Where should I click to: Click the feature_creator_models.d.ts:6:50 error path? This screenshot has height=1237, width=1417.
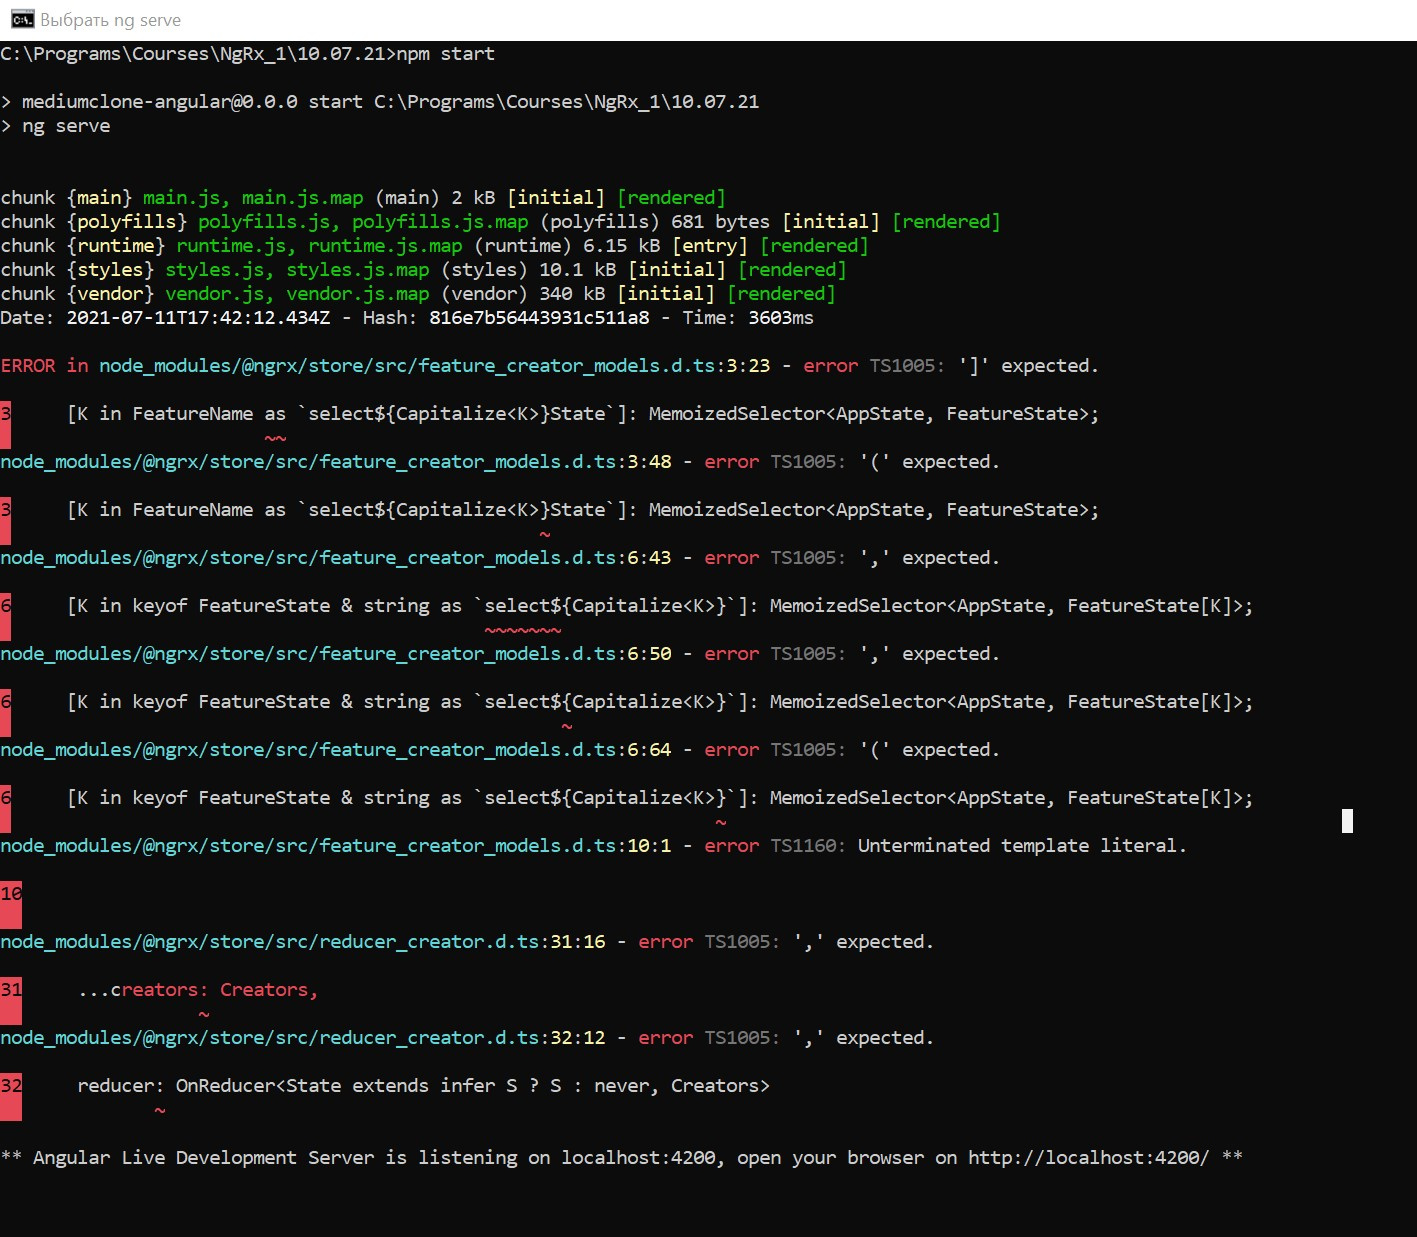pyautogui.click(x=336, y=654)
